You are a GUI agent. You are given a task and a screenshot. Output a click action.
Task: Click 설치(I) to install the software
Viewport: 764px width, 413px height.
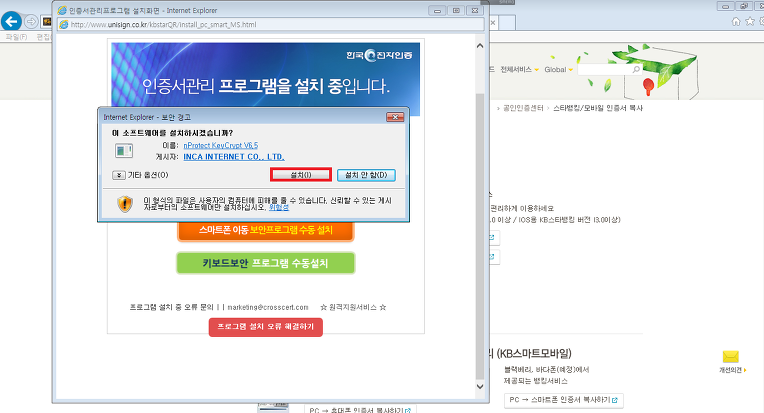click(301, 175)
